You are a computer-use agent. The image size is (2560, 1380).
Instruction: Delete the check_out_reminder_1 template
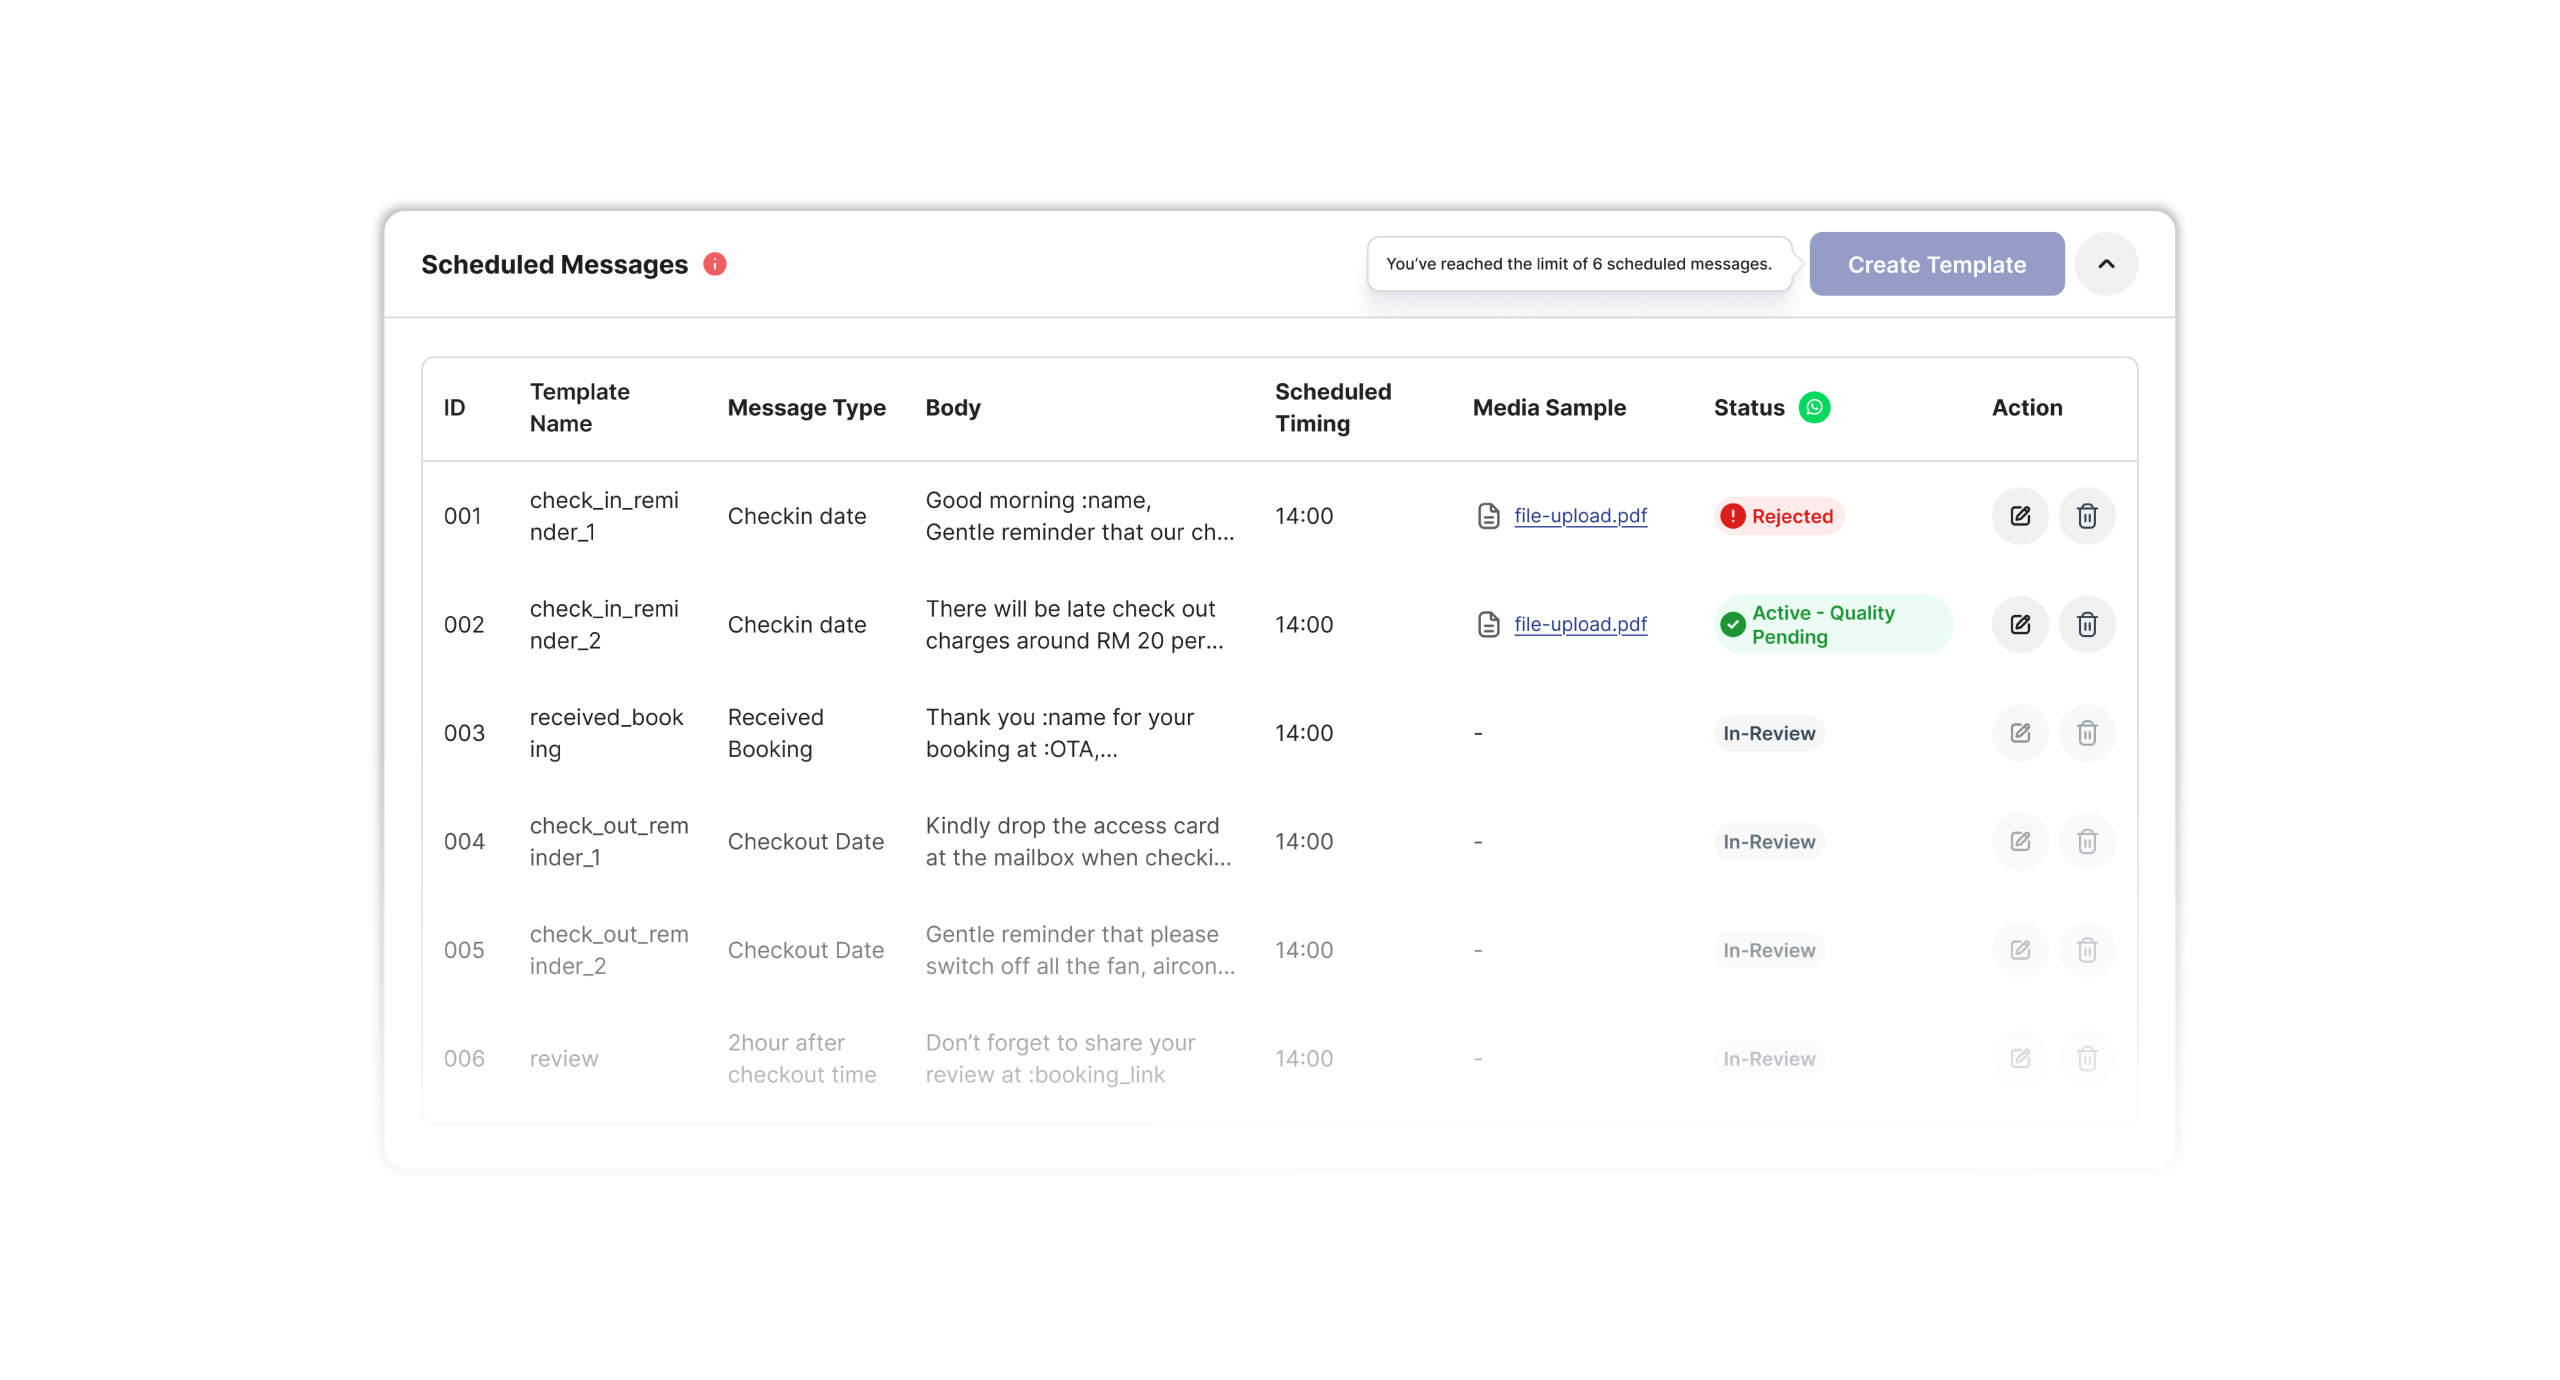pos(2087,841)
